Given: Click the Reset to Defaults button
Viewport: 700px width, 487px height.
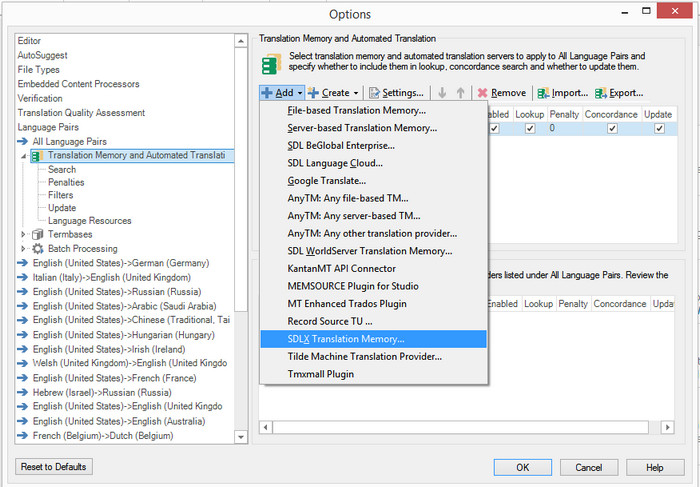Looking at the screenshot, I should (54, 467).
